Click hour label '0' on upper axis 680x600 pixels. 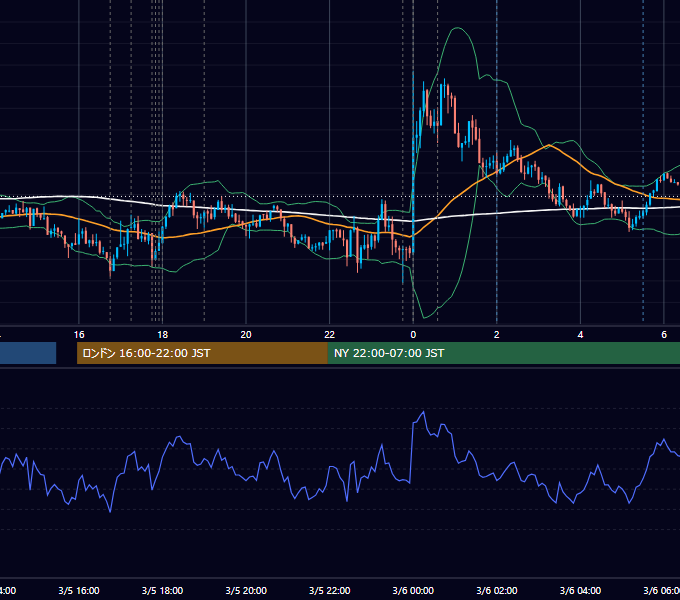tap(413, 335)
